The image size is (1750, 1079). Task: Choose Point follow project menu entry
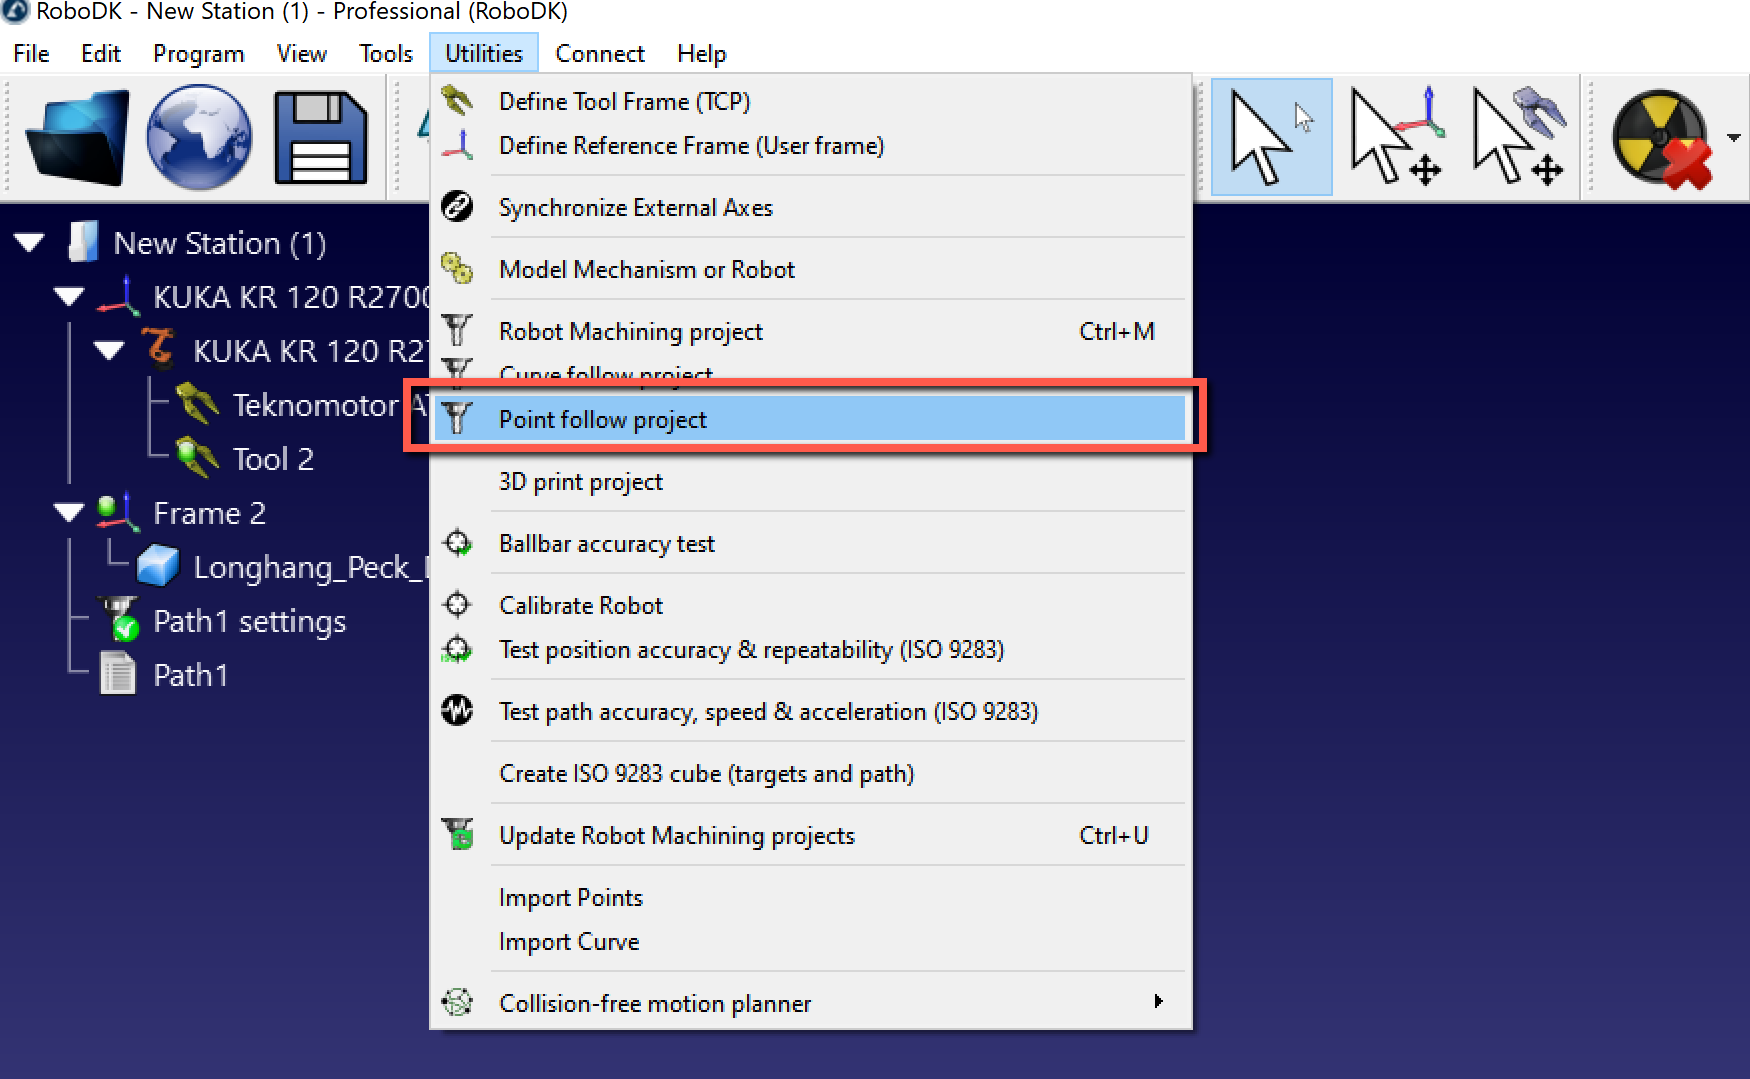click(602, 420)
